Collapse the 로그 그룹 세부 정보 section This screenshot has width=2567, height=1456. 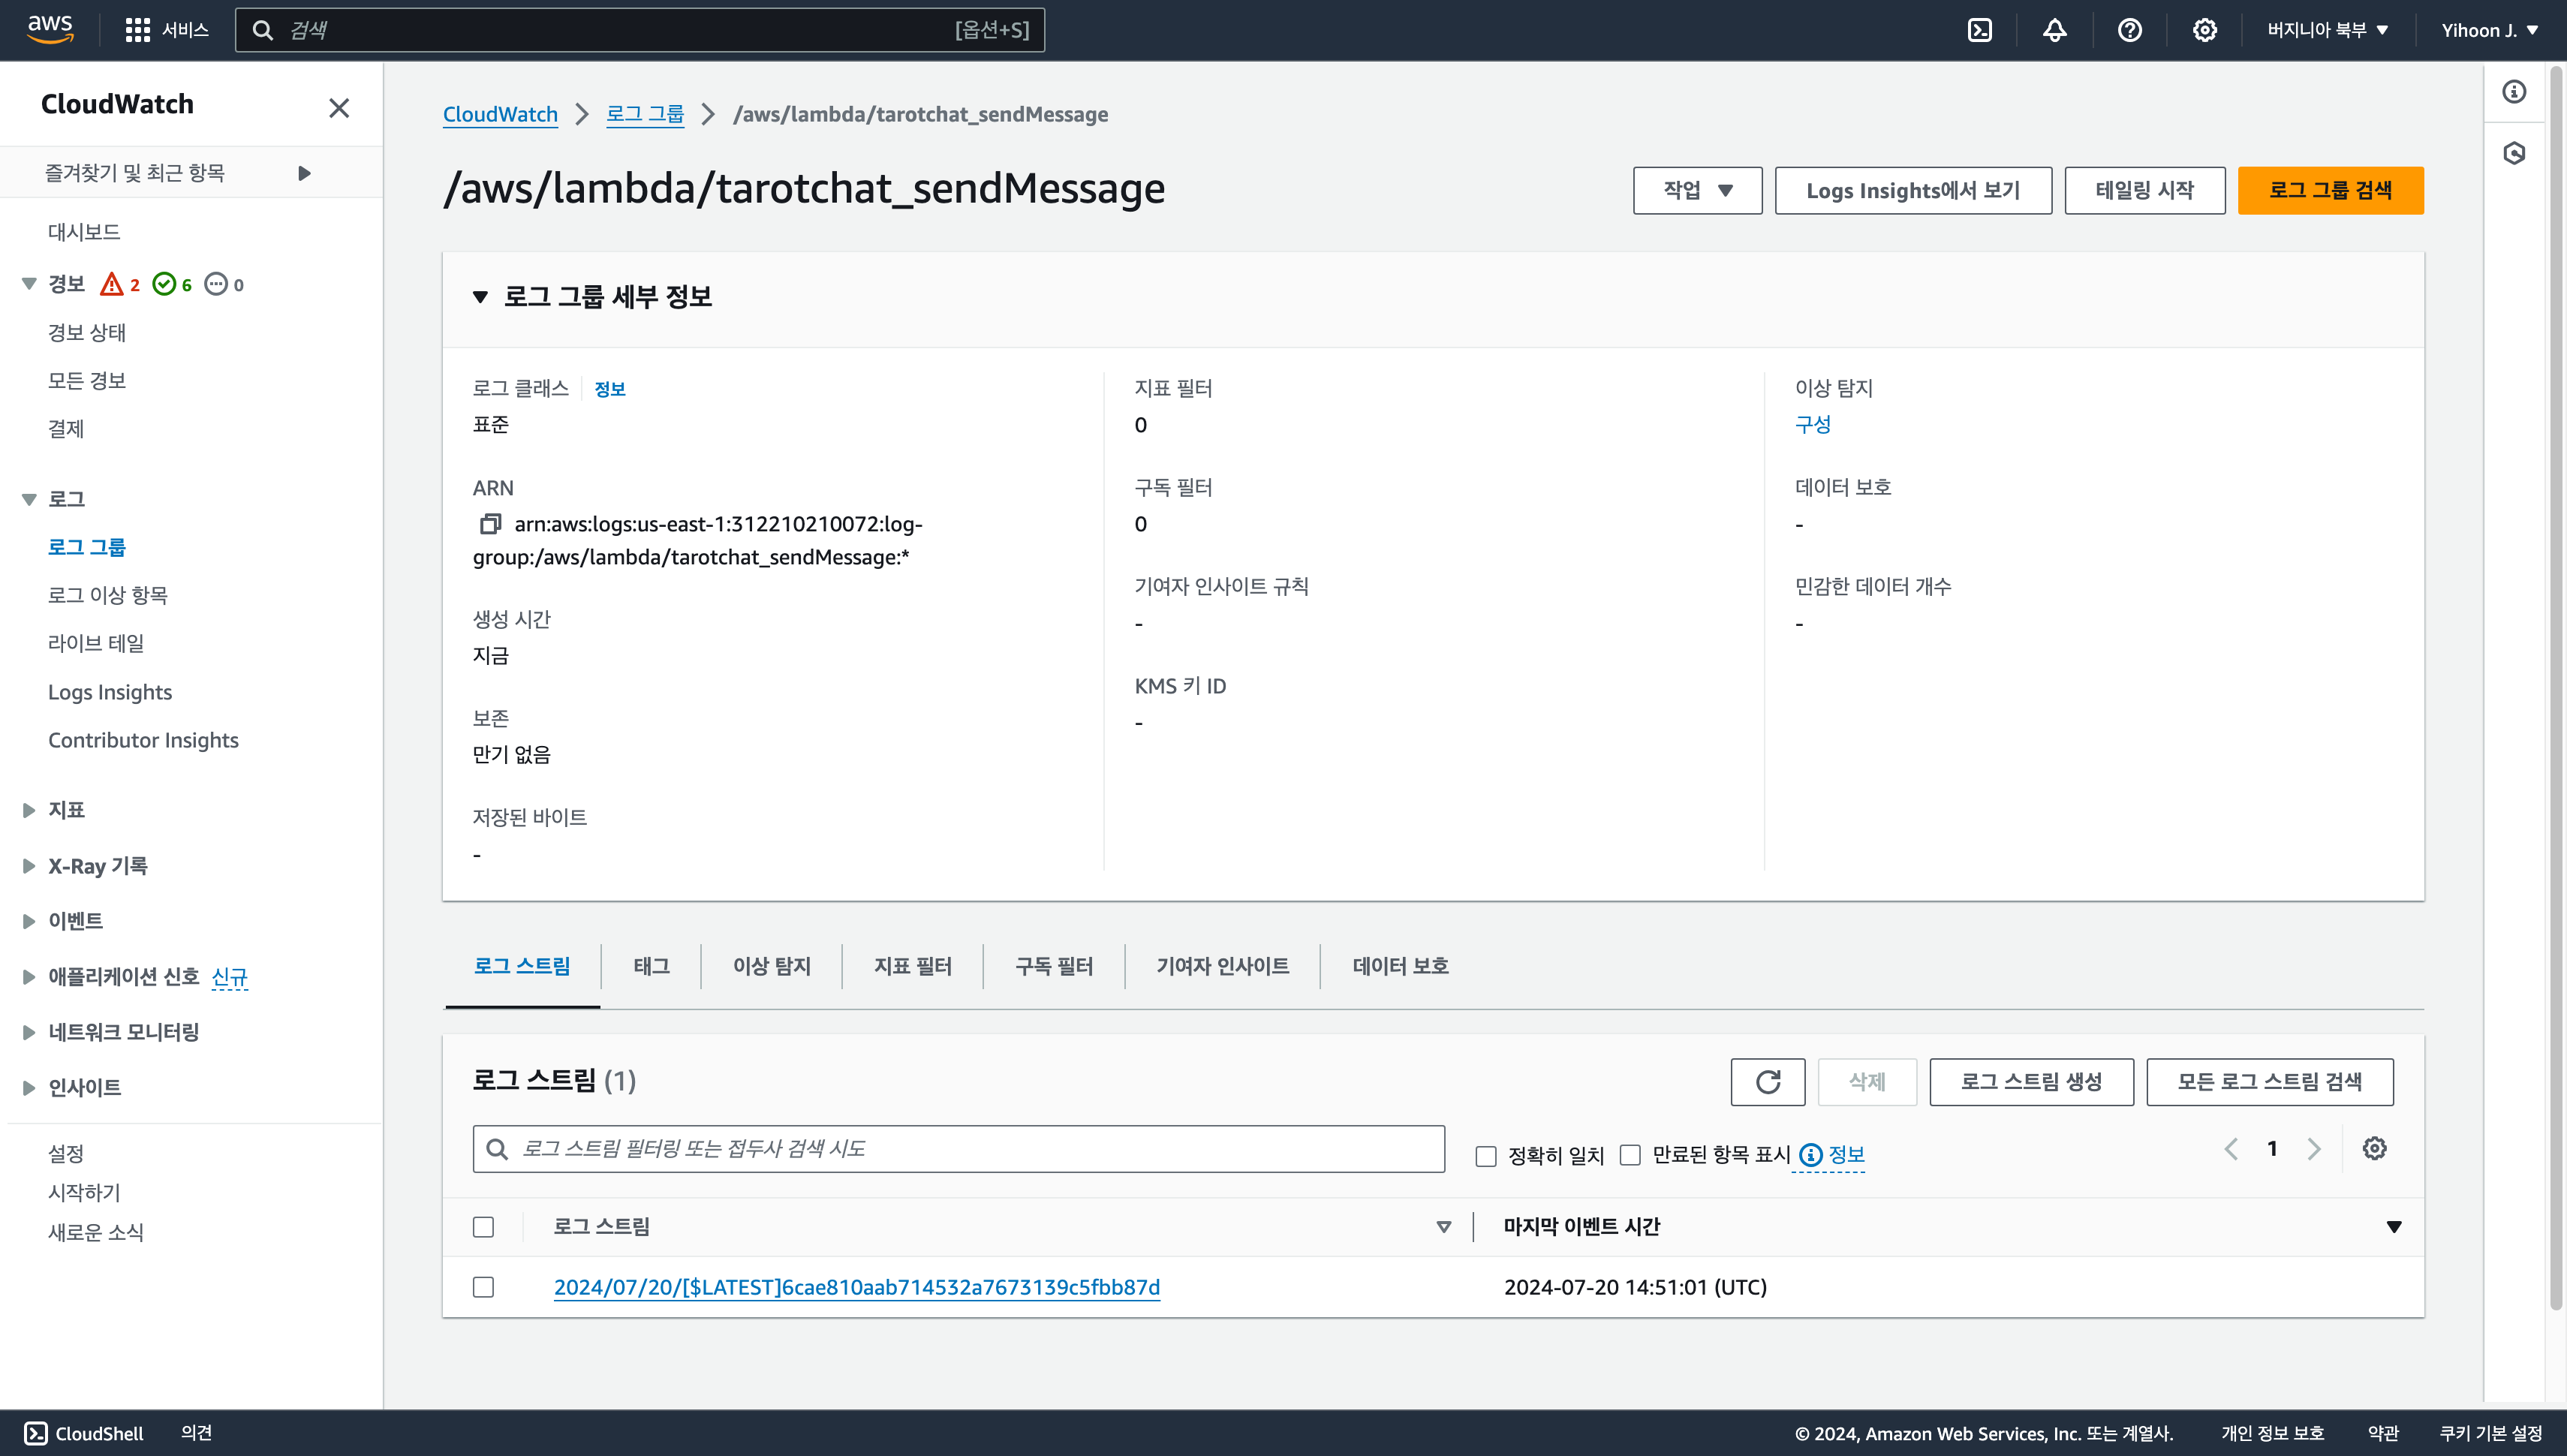480,297
